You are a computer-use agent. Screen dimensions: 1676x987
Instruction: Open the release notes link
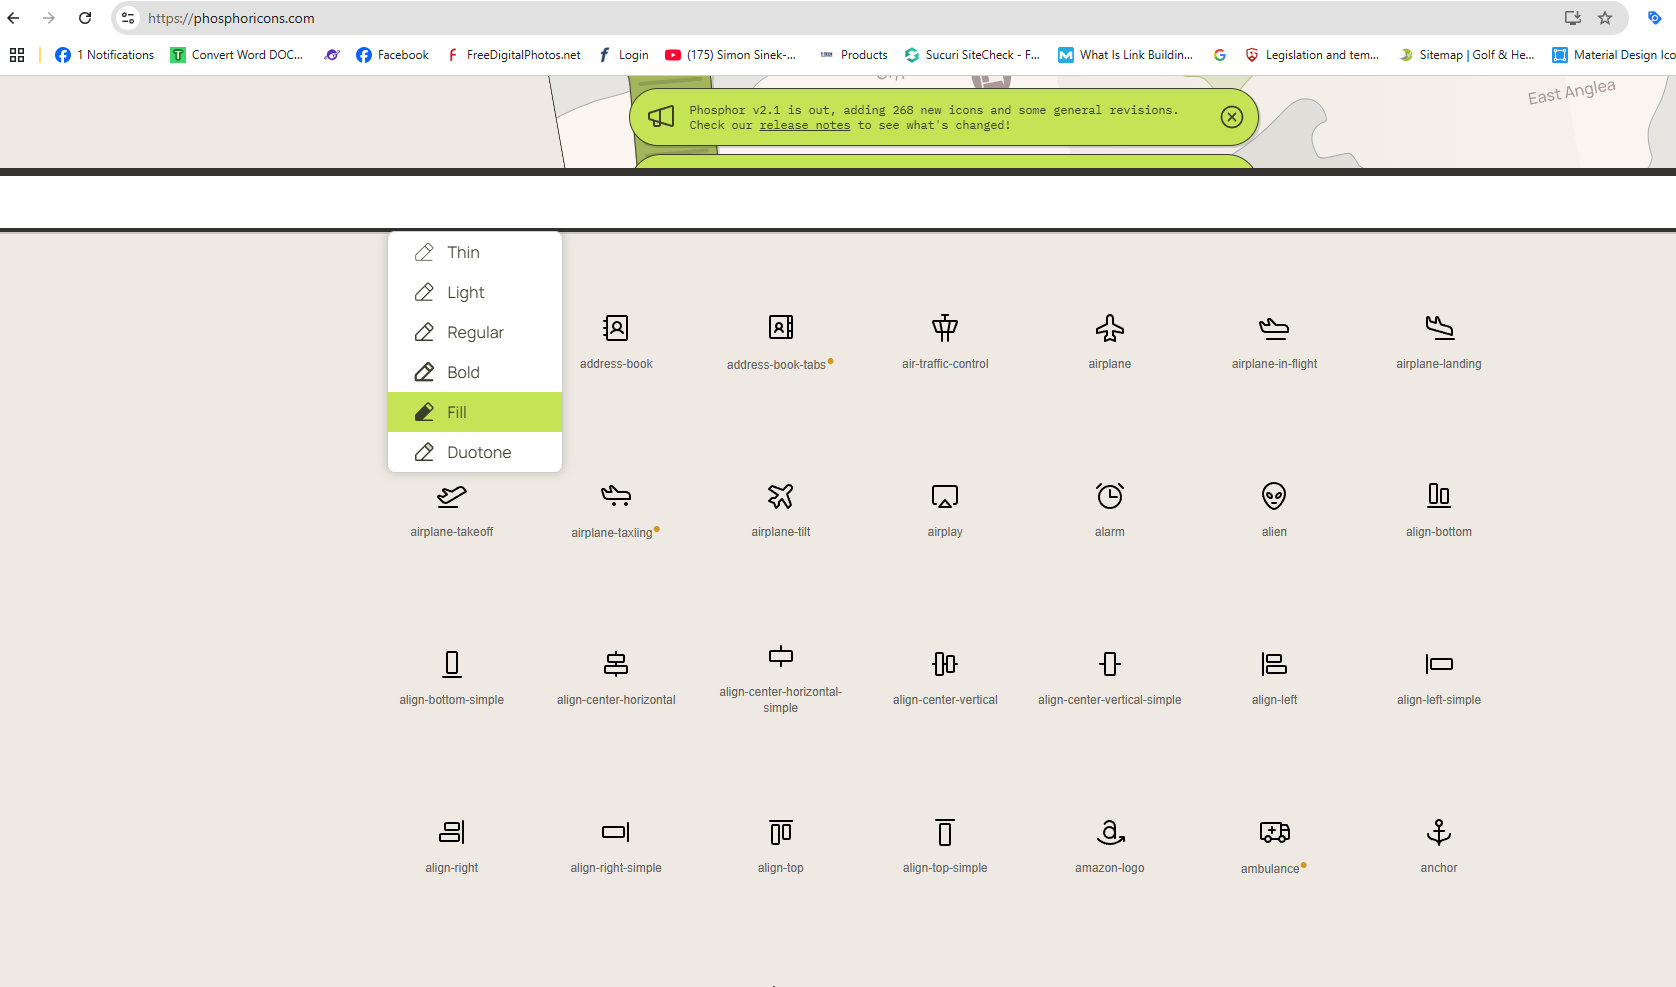(804, 126)
